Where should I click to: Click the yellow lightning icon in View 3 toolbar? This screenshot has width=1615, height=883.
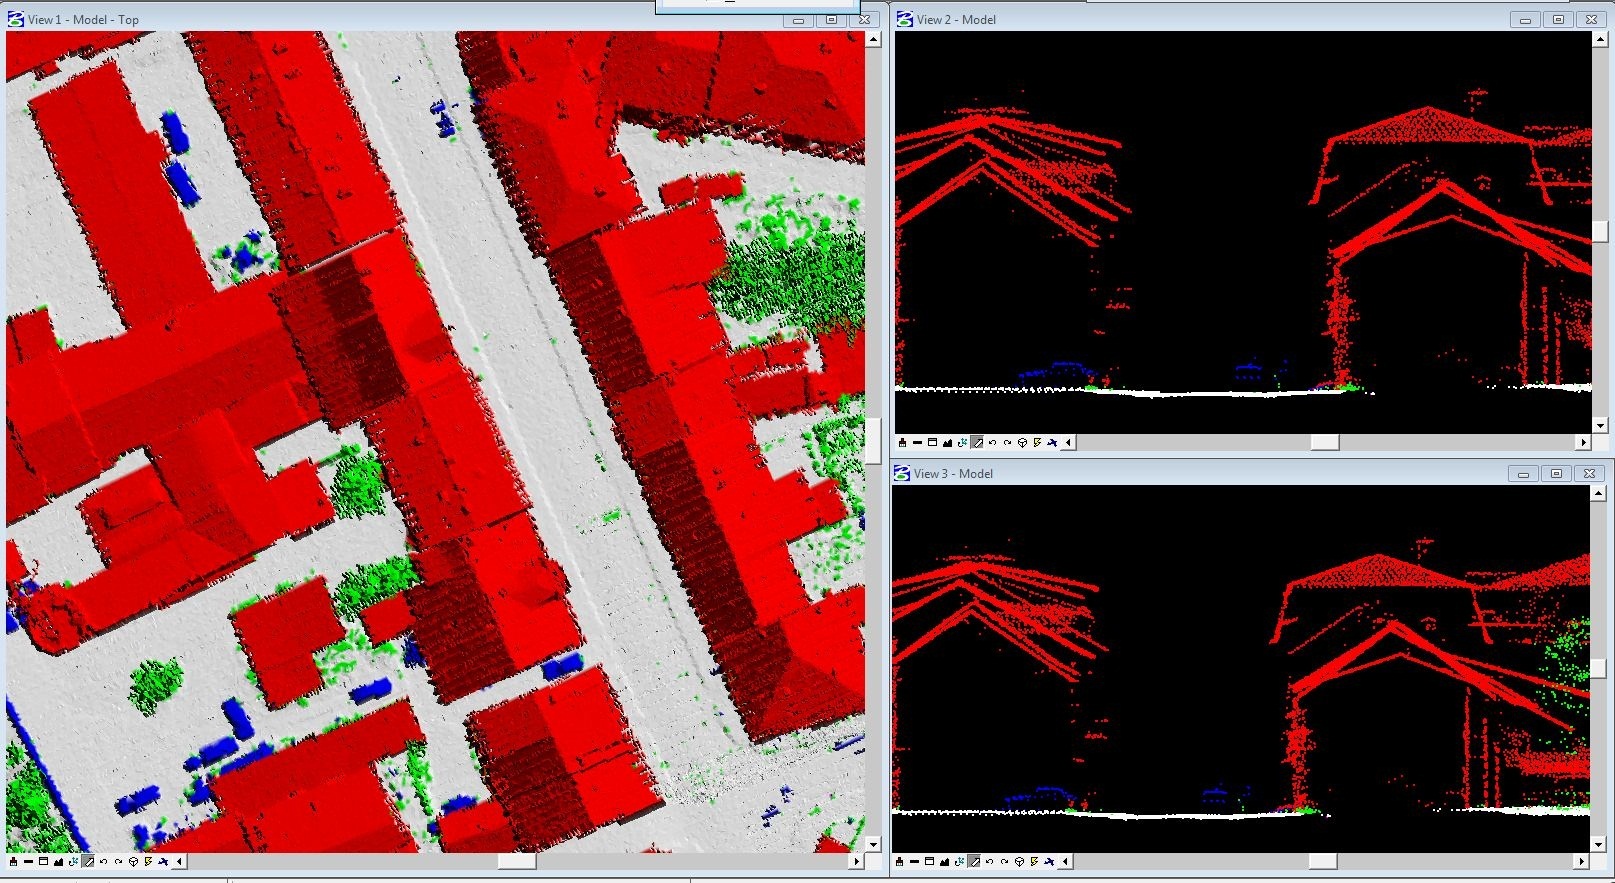click(x=1034, y=861)
